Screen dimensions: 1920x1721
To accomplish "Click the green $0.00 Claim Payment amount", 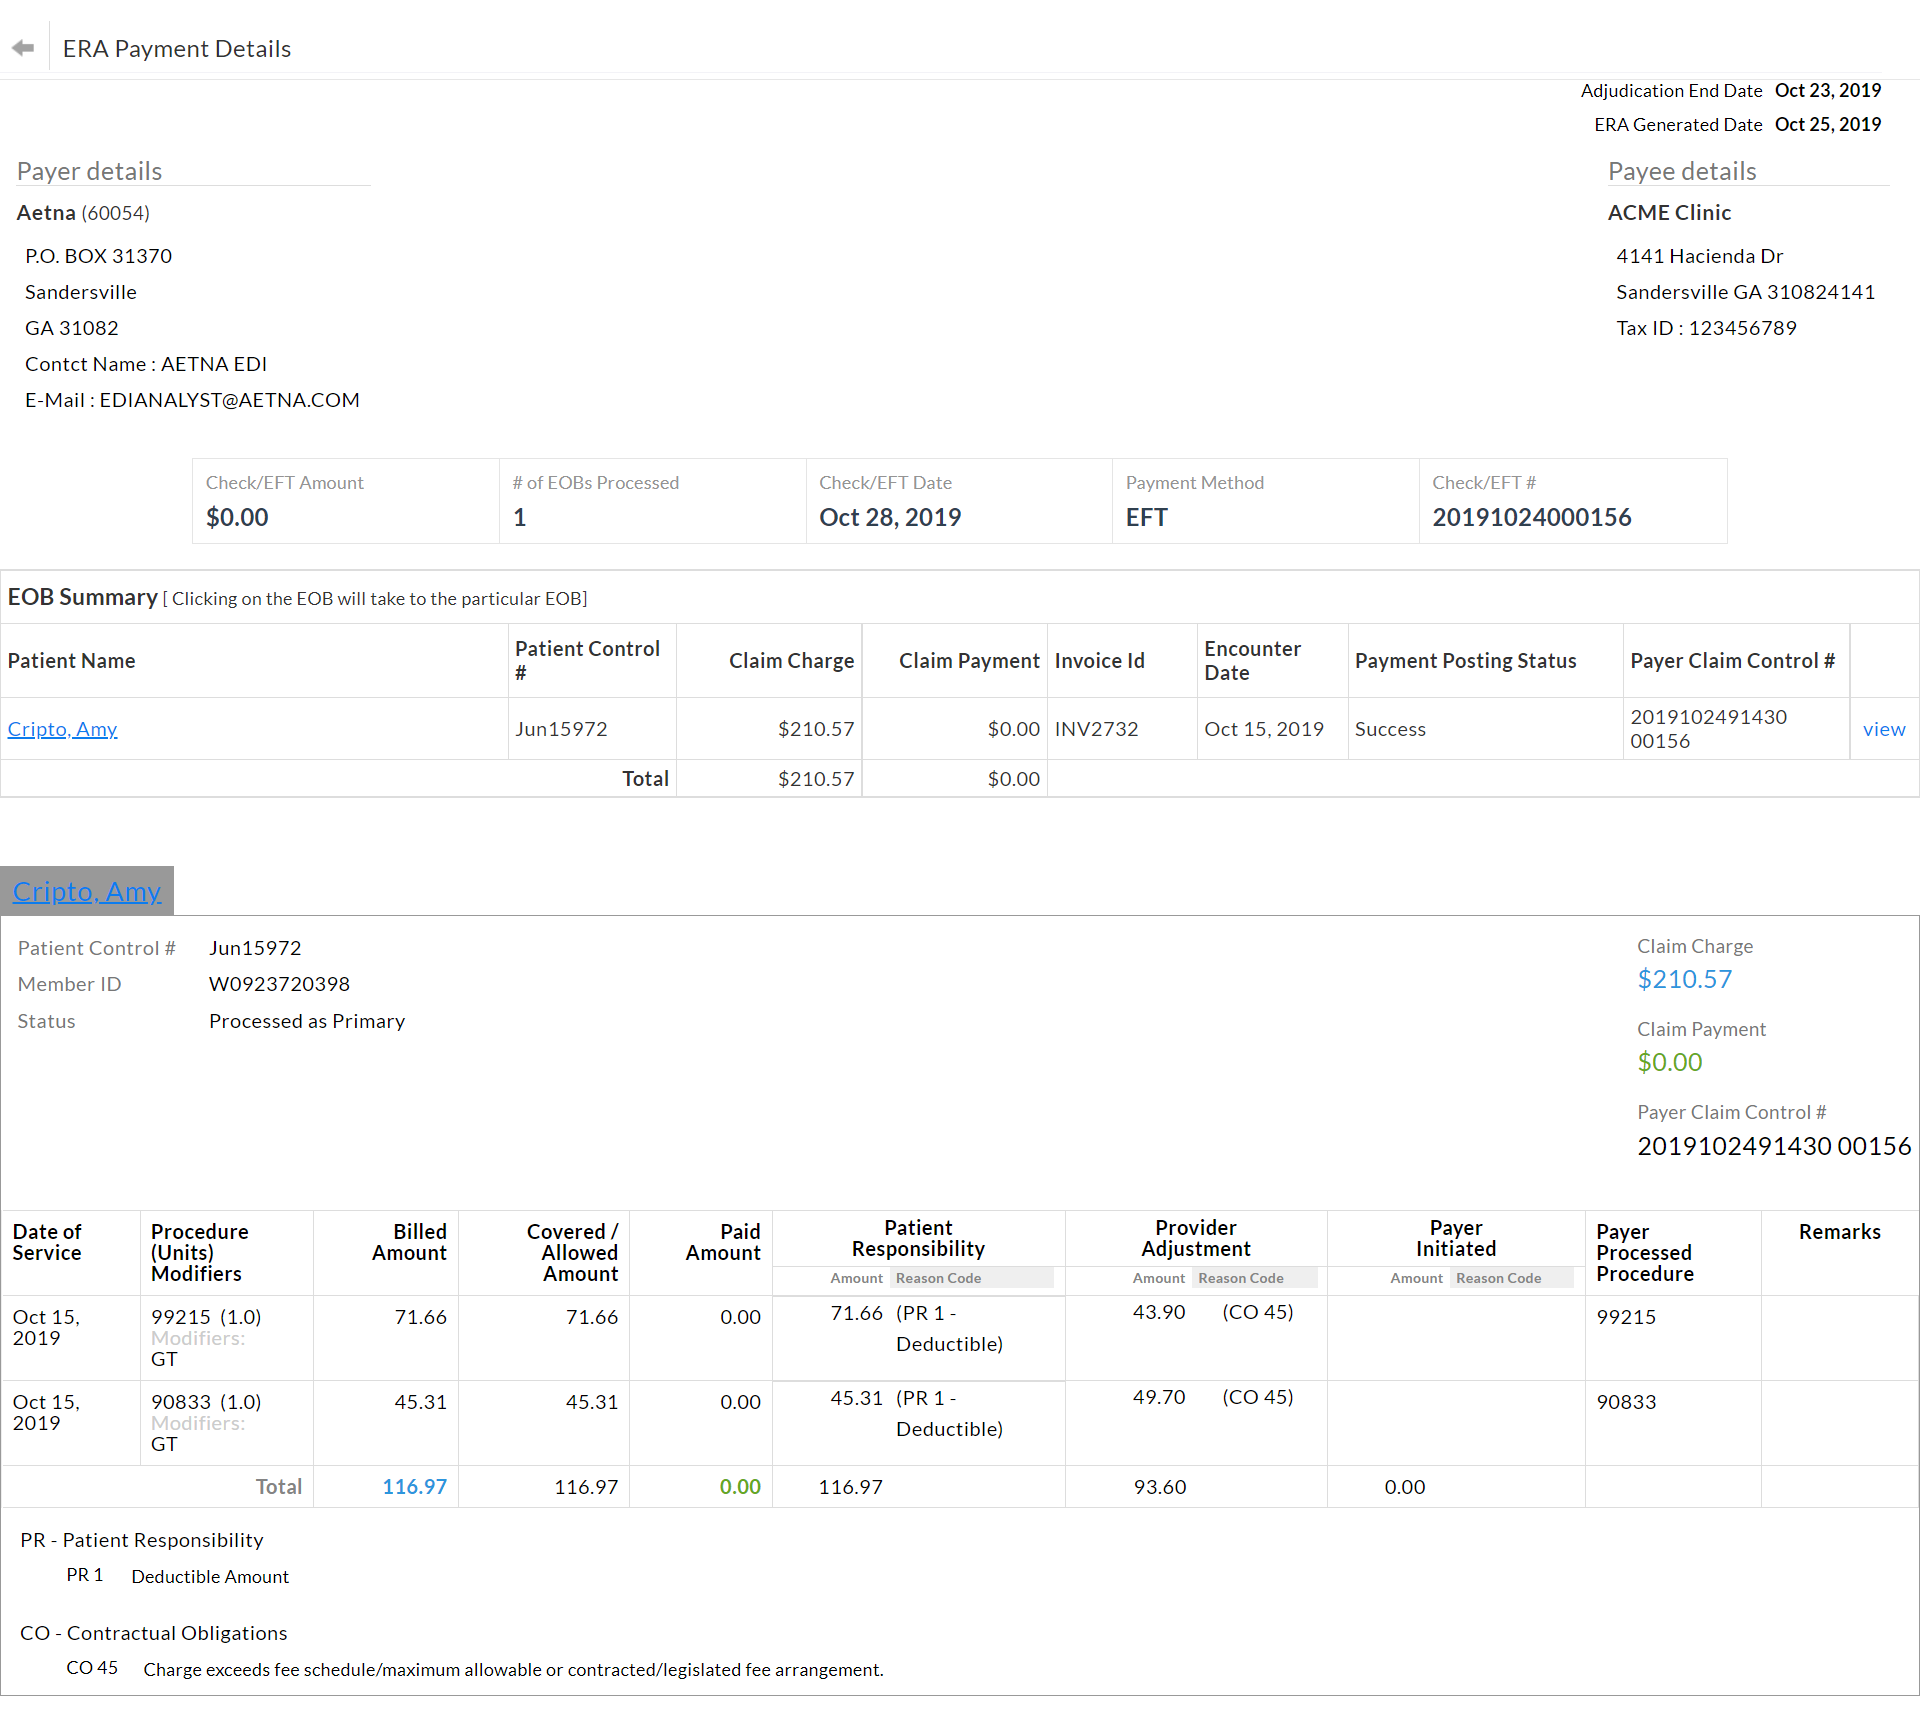I will (1669, 1062).
